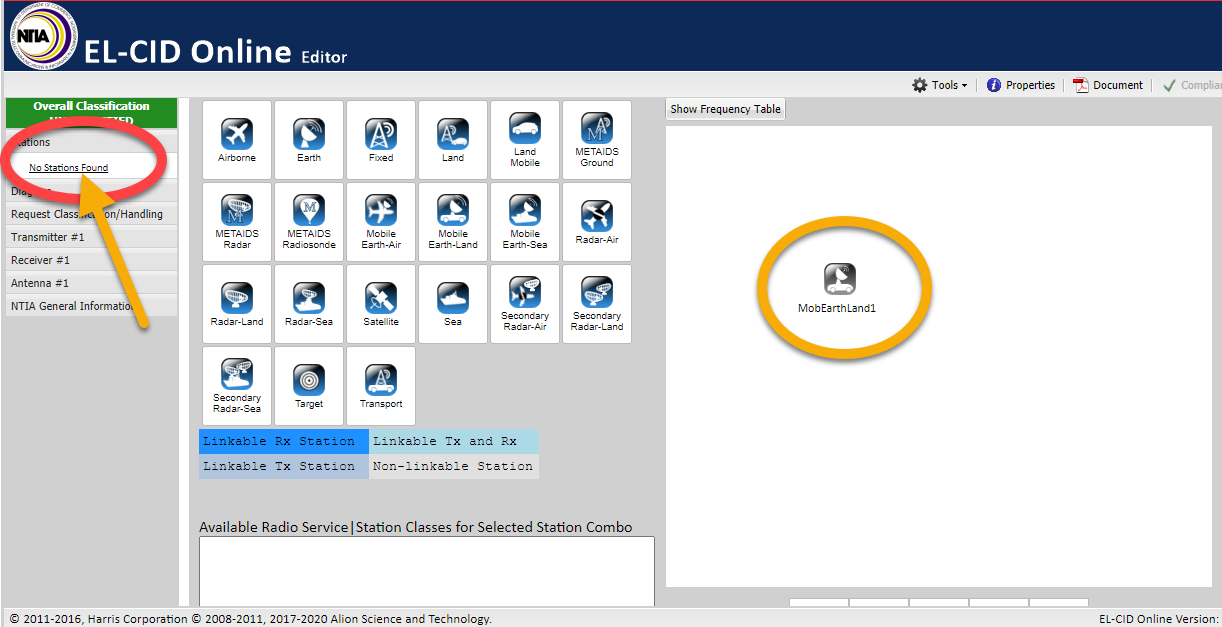1222x627 pixels.
Task: Select the Radar-Air station icon
Action: pos(597,222)
